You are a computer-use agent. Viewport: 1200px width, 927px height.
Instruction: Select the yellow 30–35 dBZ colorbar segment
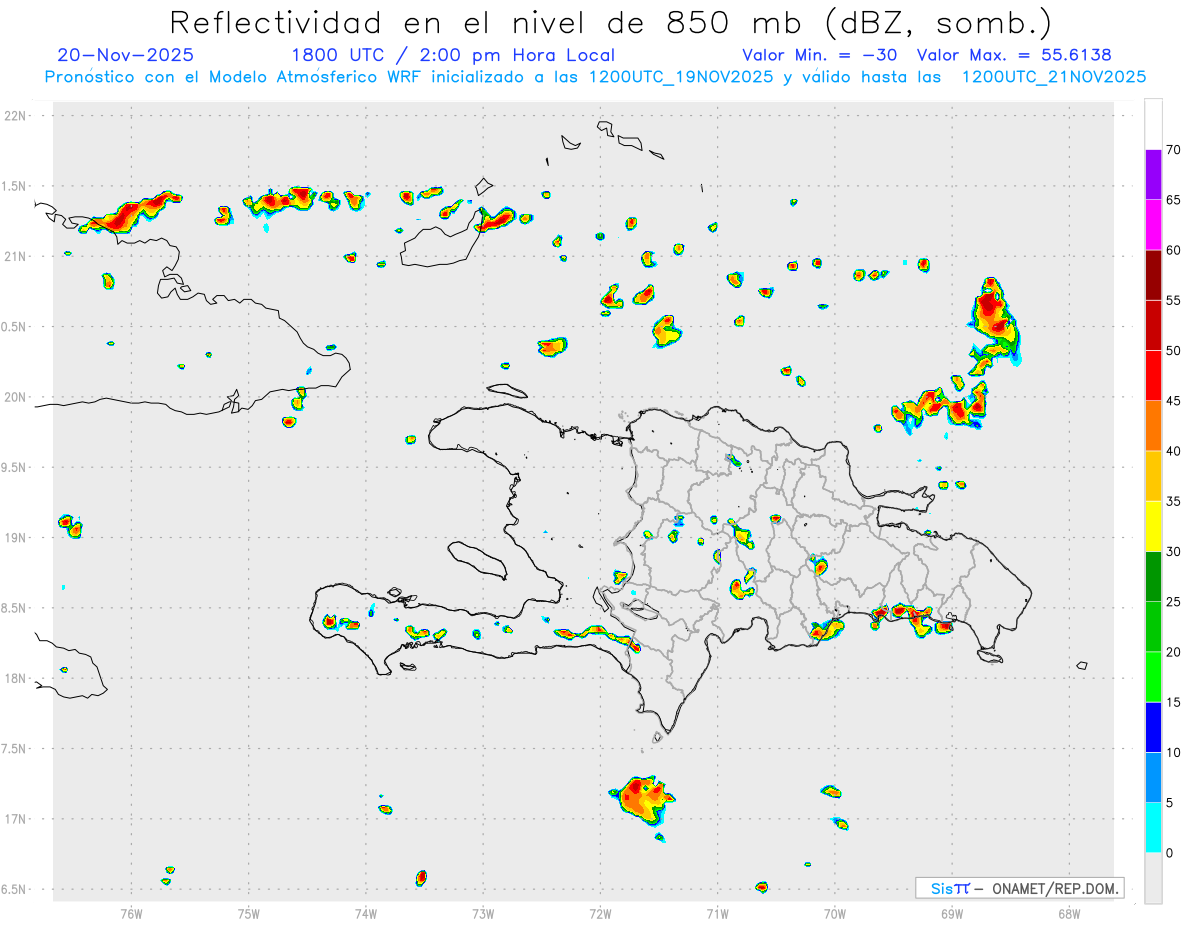click(x=1154, y=526)
